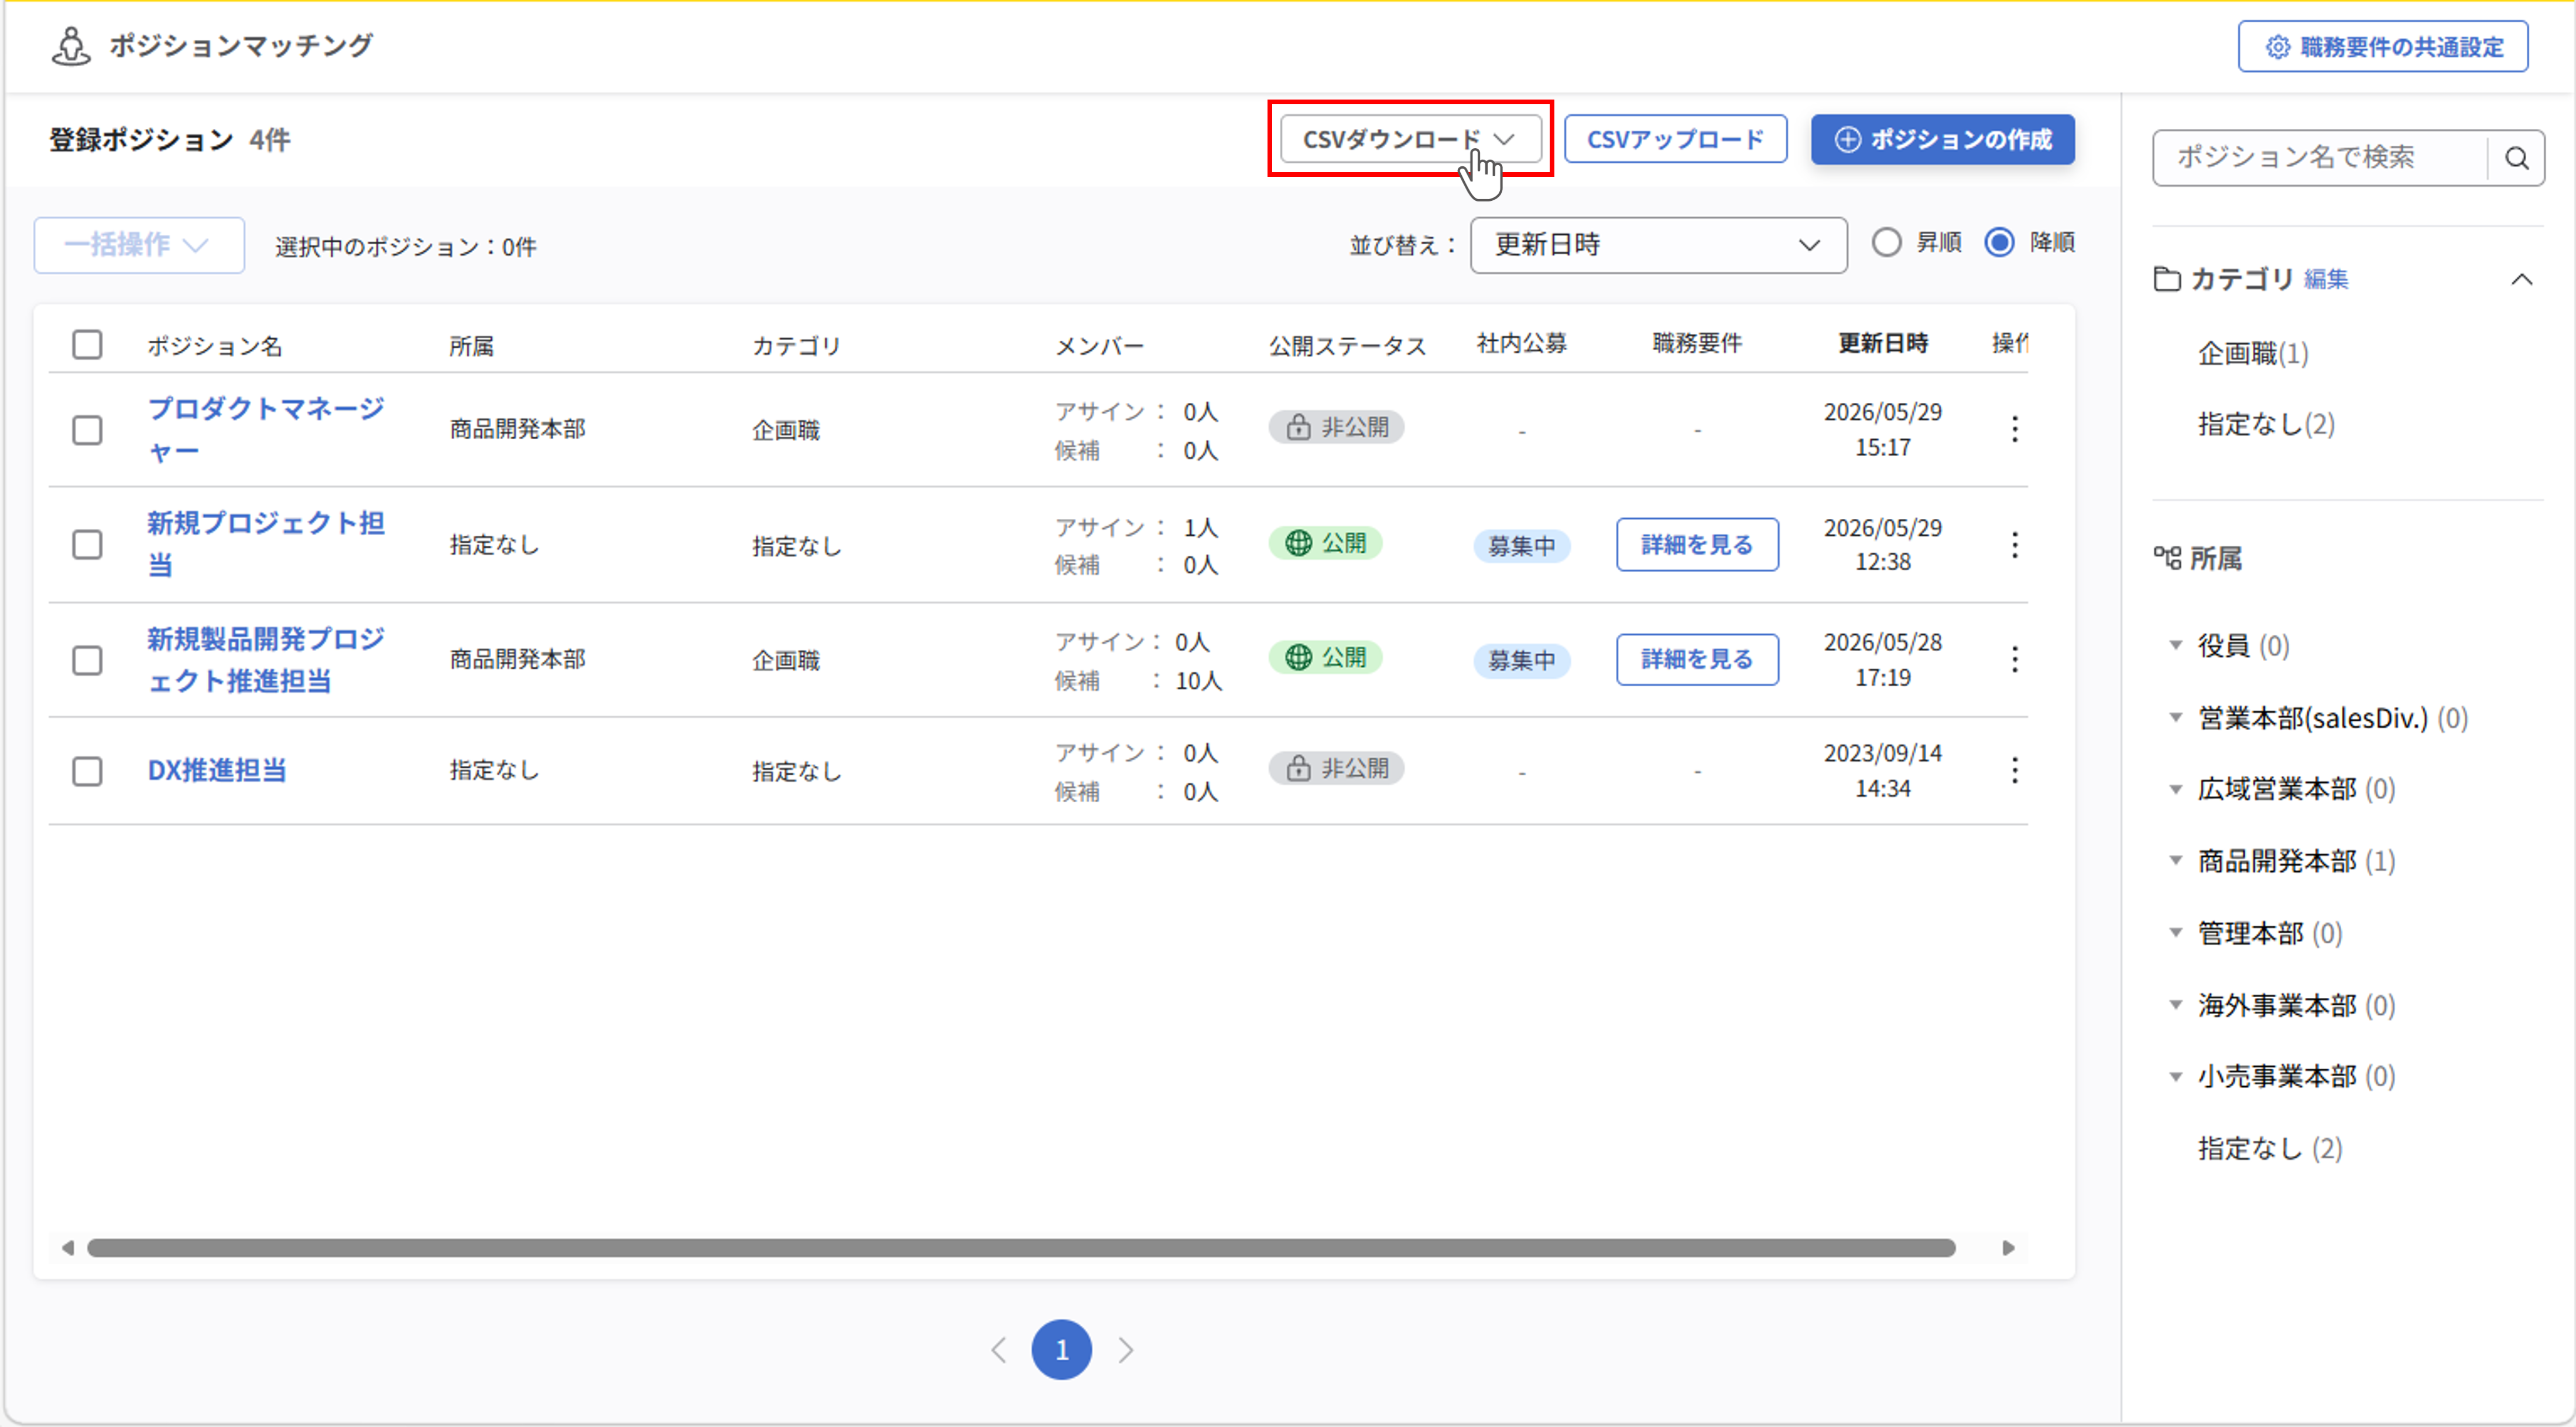Image resolution: width=2576 pixels, height=1427 pixels.
Task: Click the scroll-left arrow of table scrollbar
Action: pyautogui.click(x=67, y=1247)
